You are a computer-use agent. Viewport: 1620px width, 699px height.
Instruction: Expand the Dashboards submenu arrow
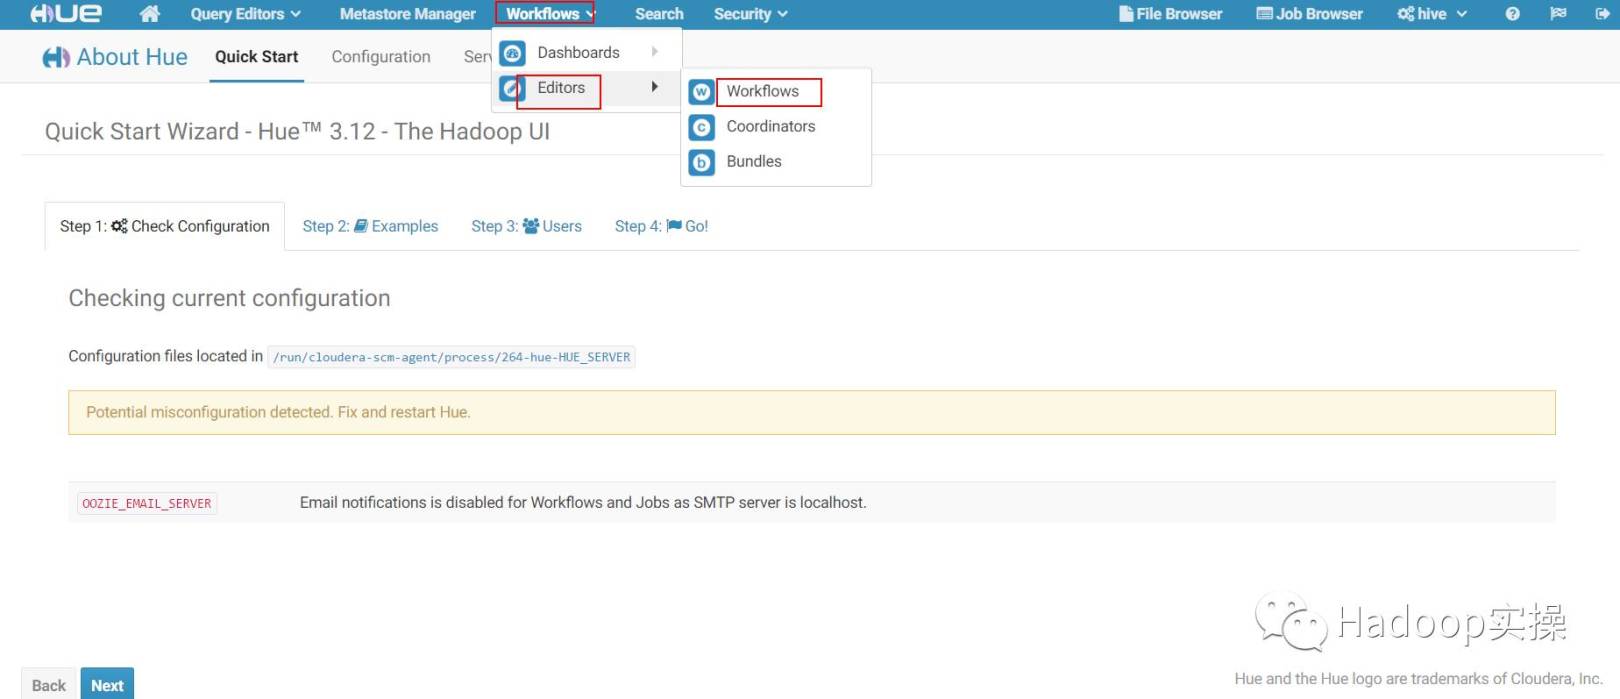[655, 52]
